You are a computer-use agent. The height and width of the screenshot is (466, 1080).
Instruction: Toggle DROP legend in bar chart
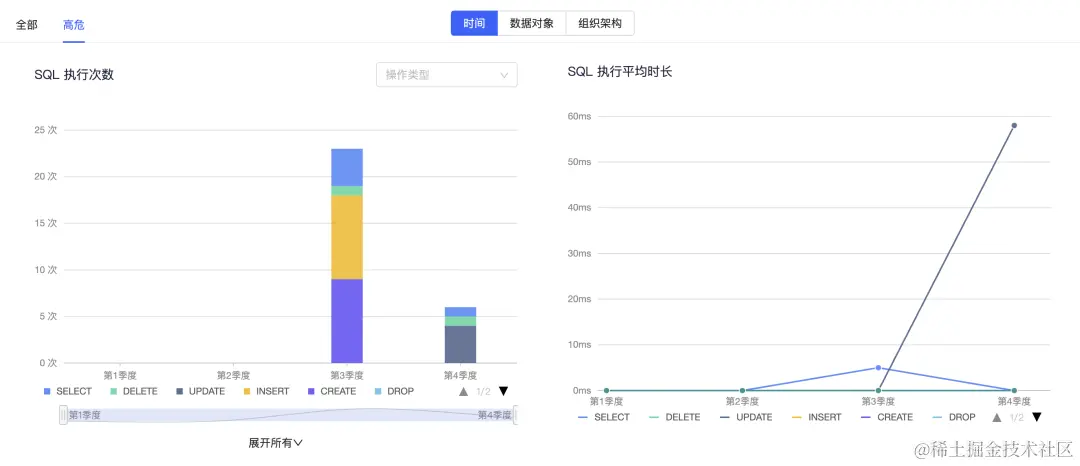[x=394, y=391]
